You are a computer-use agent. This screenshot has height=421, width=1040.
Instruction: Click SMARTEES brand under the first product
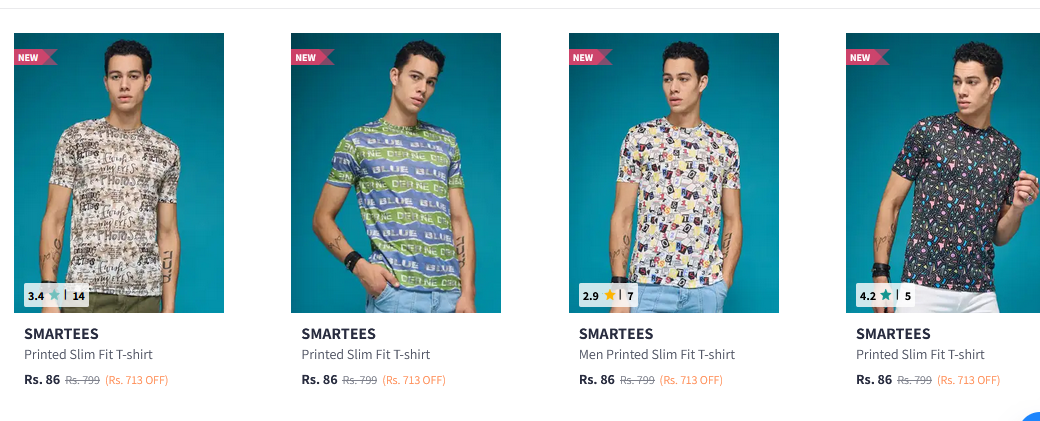(x=61, y=334)
